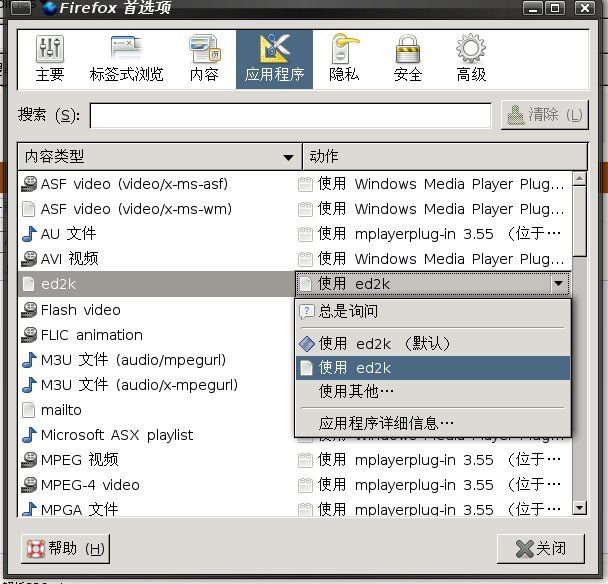
Task: Select Microsoft ASX playlist row
Action: [x=156, y=435]
